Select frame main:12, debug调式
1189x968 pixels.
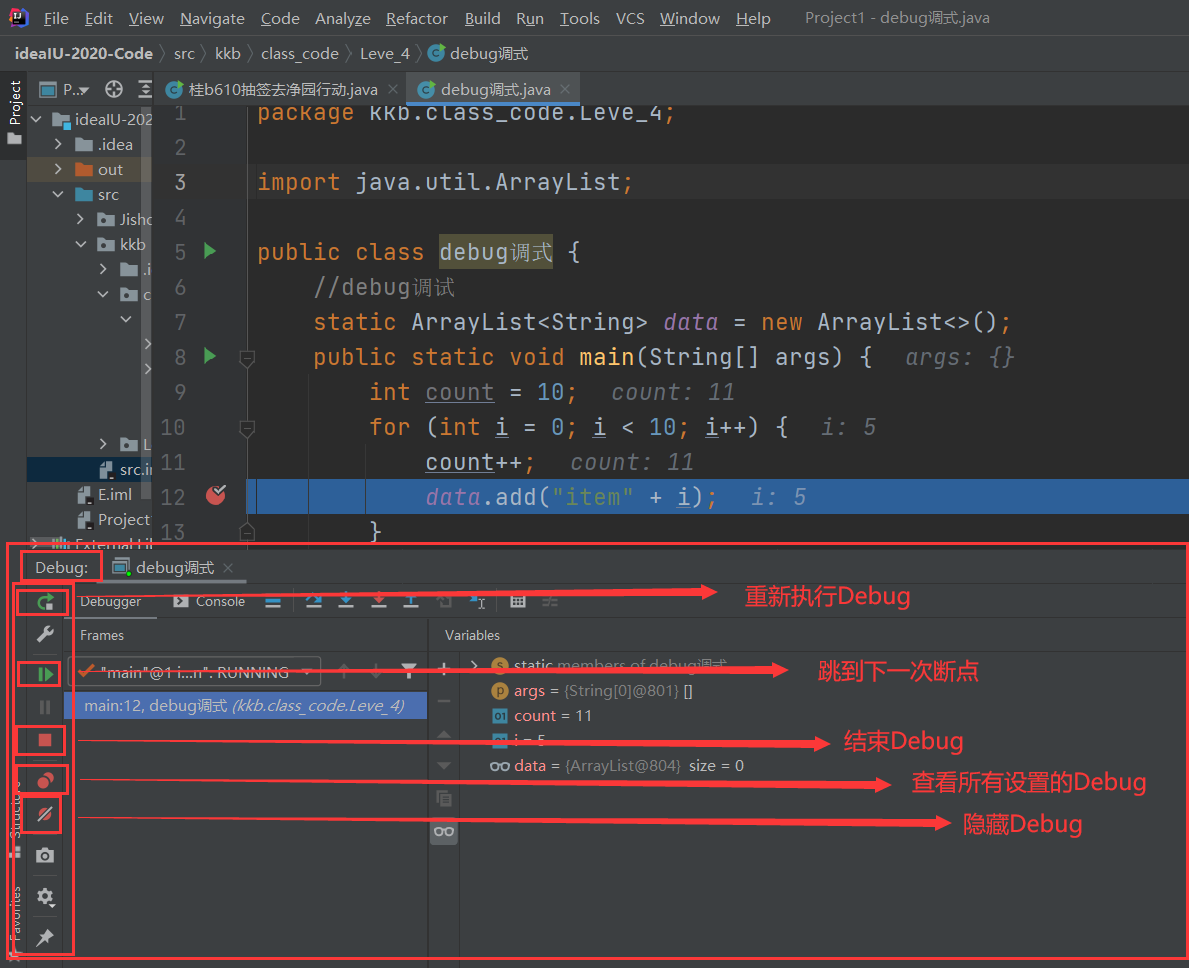pos(246,706)
